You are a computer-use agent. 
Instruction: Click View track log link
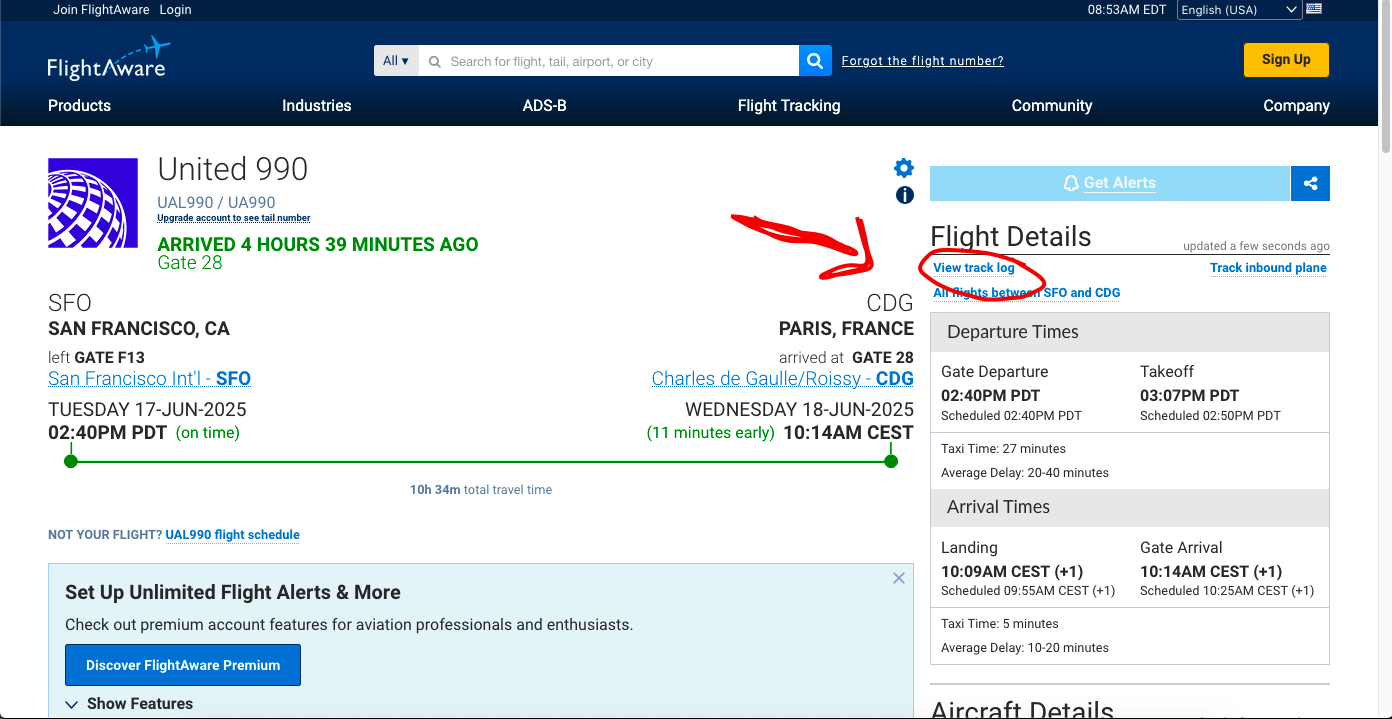pyautogui.click(x=974, y=268)
